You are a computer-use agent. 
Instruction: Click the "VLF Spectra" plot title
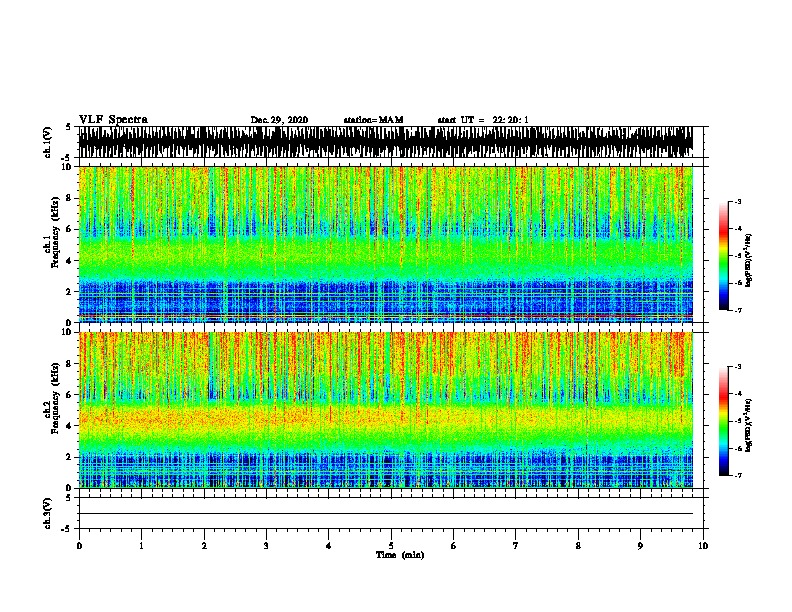(x=113, y=120)
